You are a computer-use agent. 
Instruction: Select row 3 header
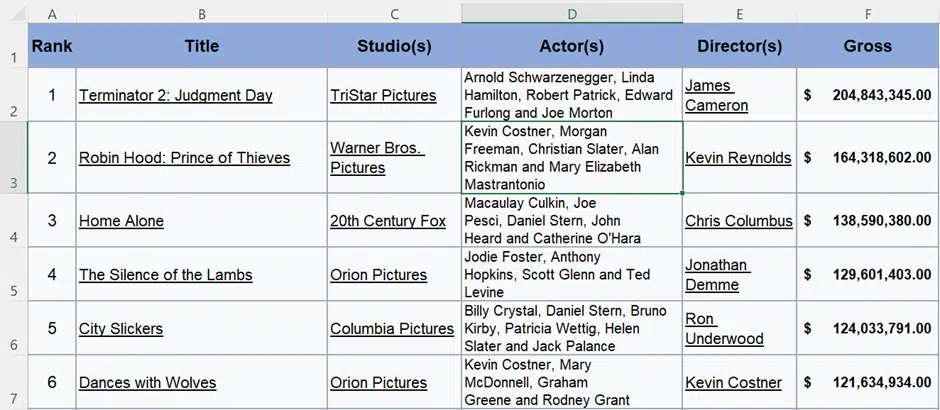pos(13,157)
